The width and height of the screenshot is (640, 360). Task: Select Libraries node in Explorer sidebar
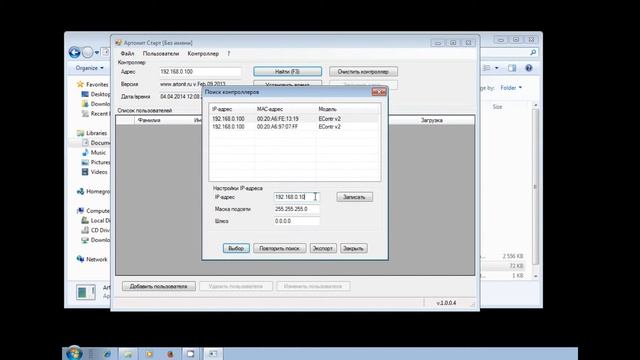96,133
